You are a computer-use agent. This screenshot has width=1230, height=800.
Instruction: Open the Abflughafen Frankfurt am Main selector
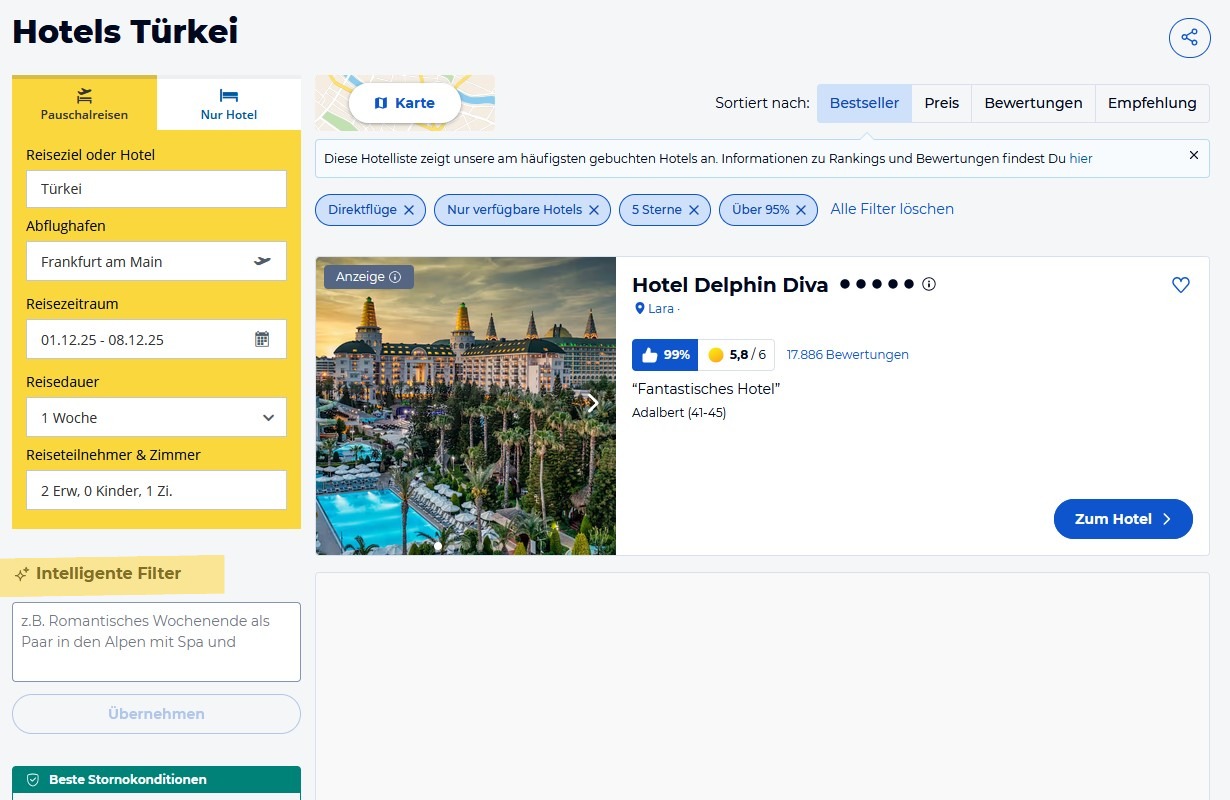pos(156,261)
